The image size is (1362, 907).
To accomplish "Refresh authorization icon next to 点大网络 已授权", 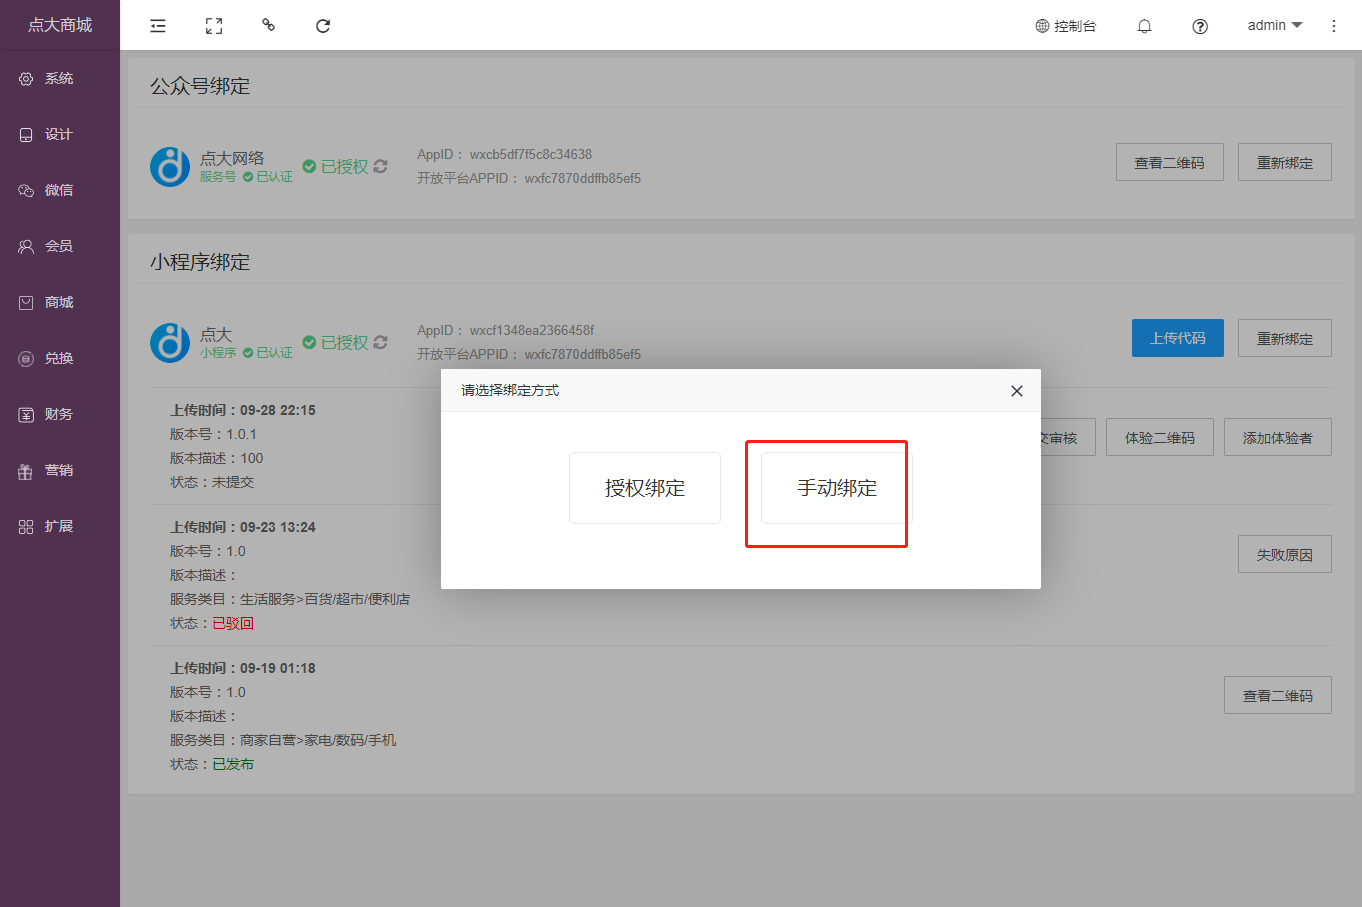I will tap(380, 166).
